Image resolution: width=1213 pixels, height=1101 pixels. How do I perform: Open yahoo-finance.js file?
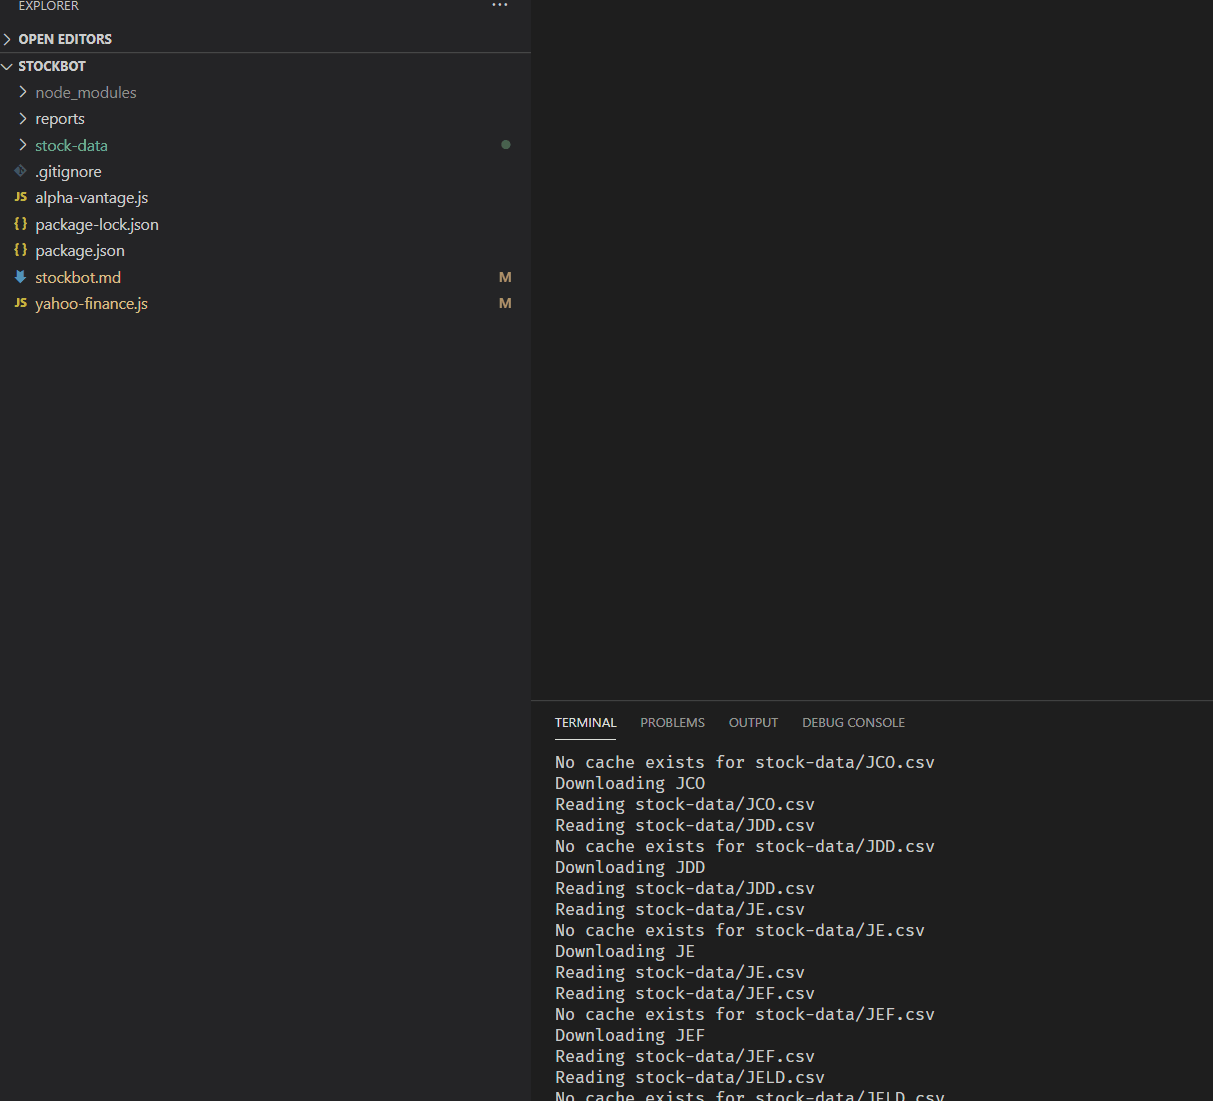tap(265, 303)
